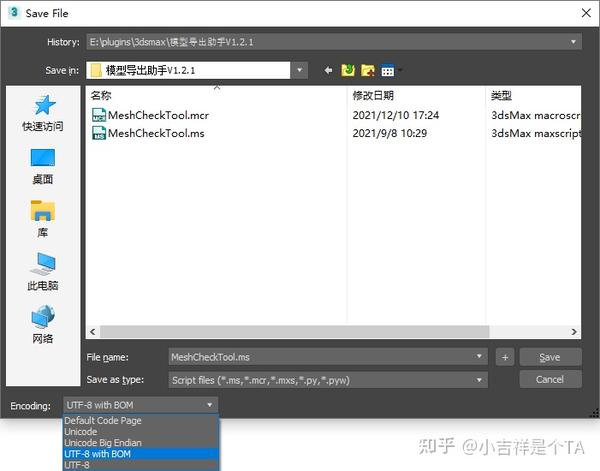Create a new folder icon
The width and height of the screenshot is (600, 471).
click(x=368, y=70)
